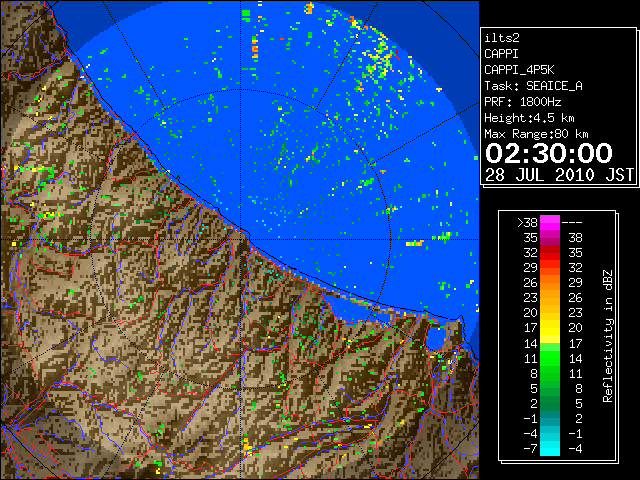This screenshot has width=640, height=480.
Task: Click the '28 JUL 2010 JST' date
Action: click(x=559, y=175)
